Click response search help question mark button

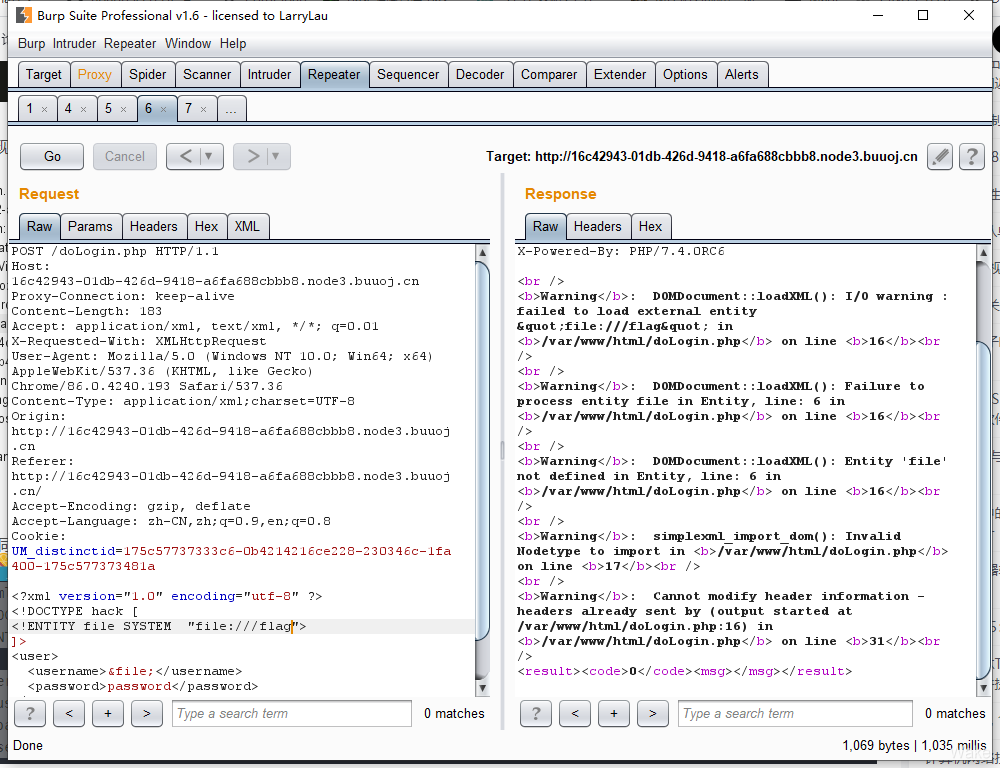point(536,713)
